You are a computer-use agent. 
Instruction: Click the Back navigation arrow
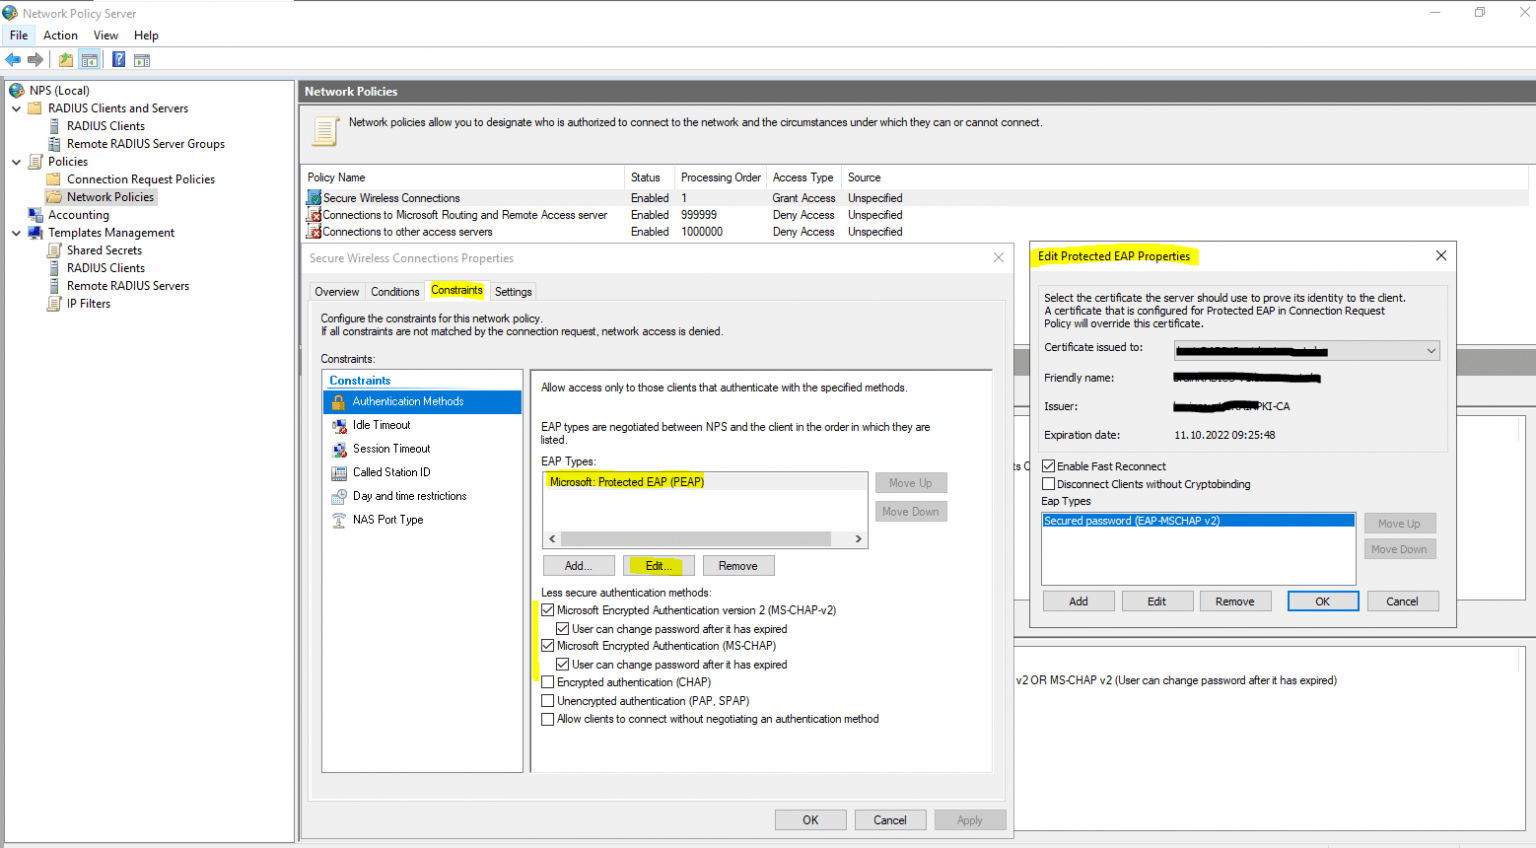click(x=13, y=59)
